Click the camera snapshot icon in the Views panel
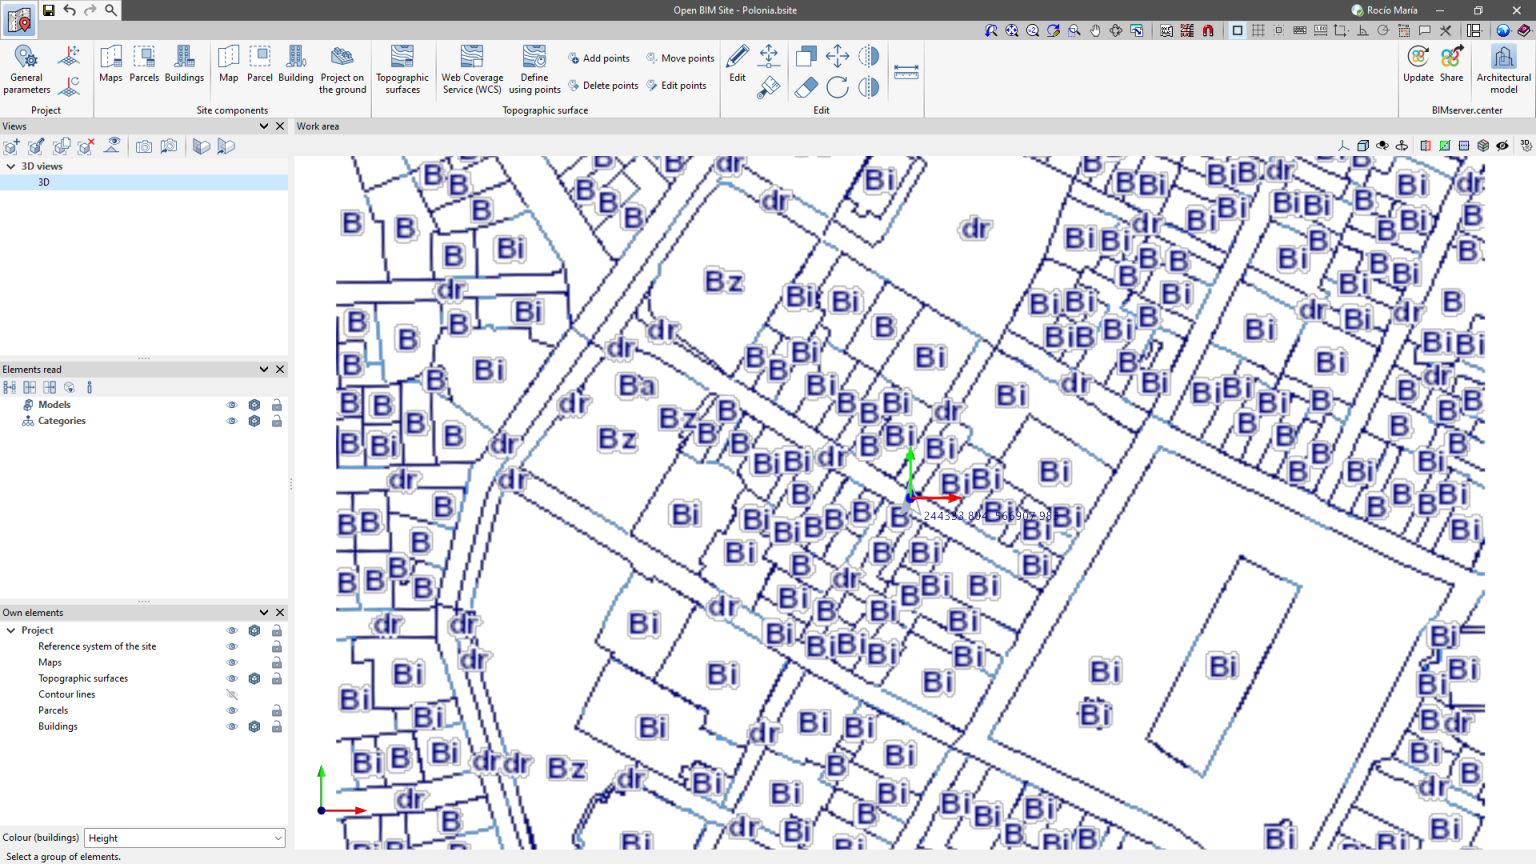Screen dimensions: 1536x864 pos(144,146)
